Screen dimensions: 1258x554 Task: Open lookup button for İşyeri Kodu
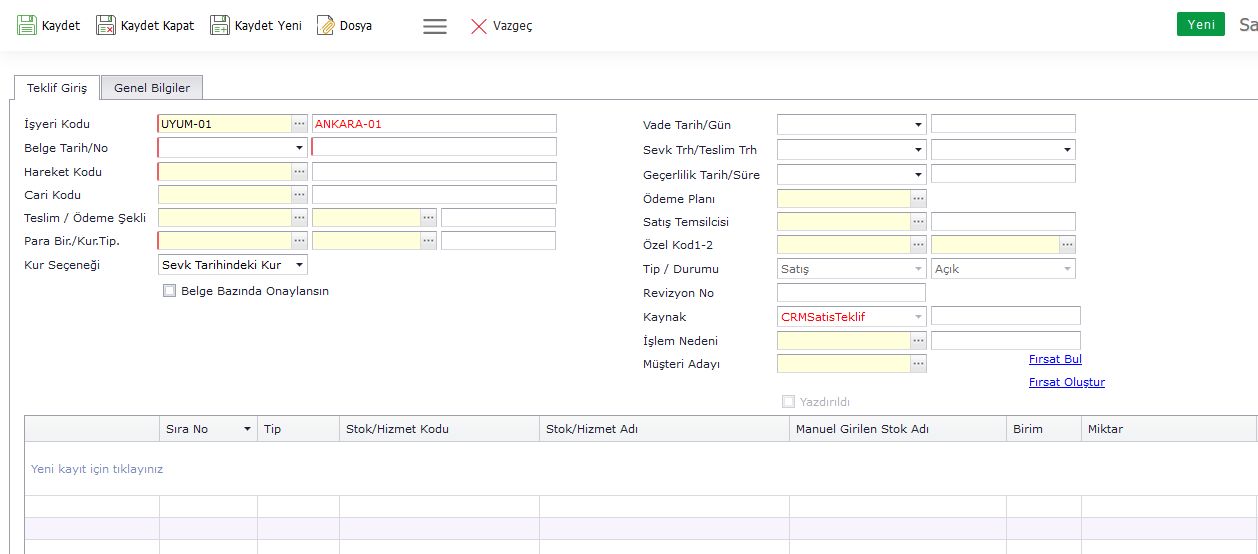(x=299, y=124)
